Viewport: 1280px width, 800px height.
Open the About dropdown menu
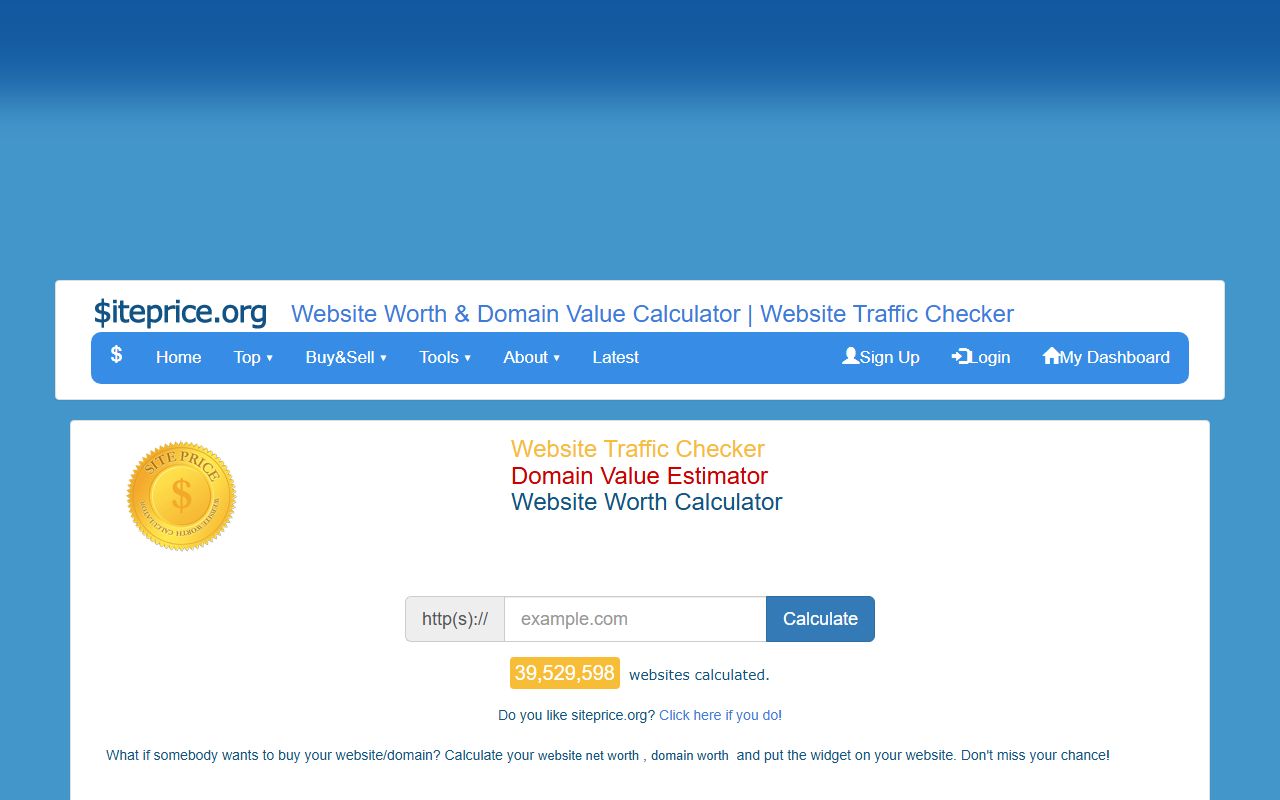pos(532,357)
